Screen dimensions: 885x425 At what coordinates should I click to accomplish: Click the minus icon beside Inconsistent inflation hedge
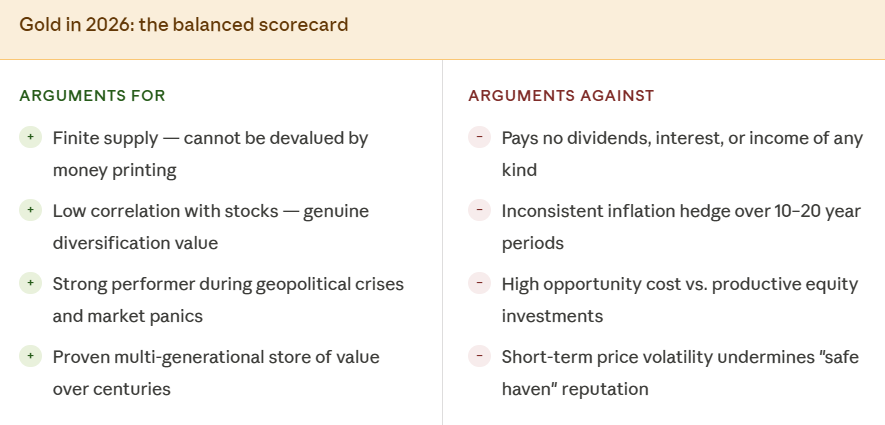pyautogui.click(x=479, y=210)
